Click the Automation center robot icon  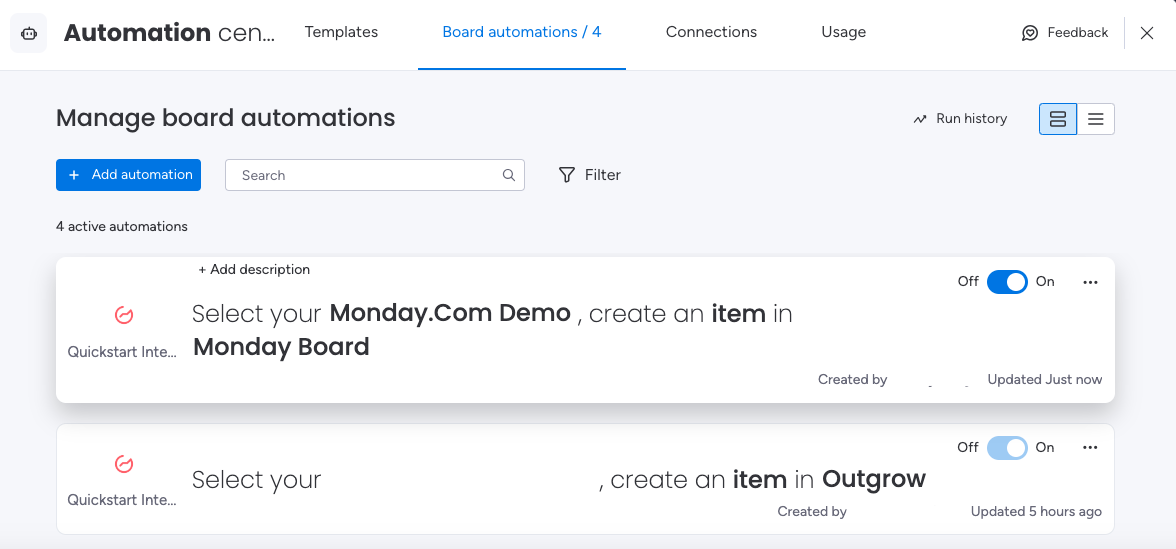click(x=28, y=34)
